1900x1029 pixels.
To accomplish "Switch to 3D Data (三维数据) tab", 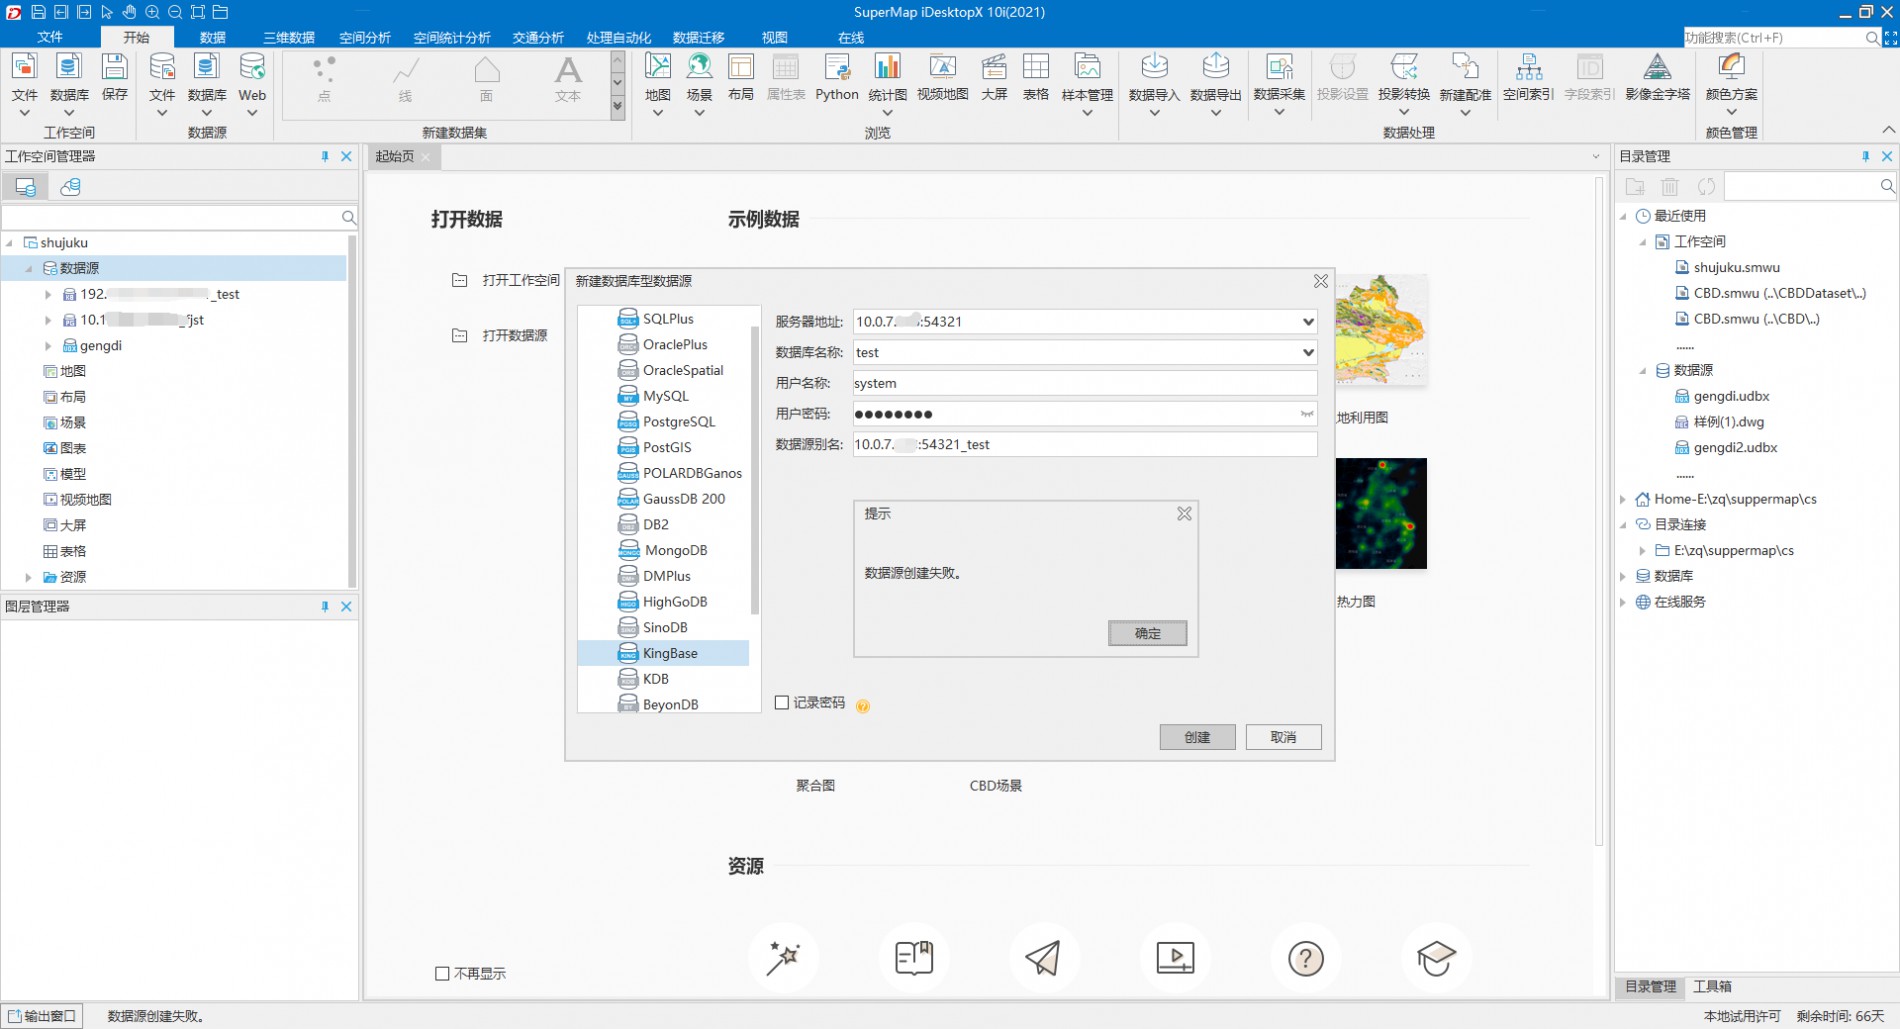I will [289, 37].
